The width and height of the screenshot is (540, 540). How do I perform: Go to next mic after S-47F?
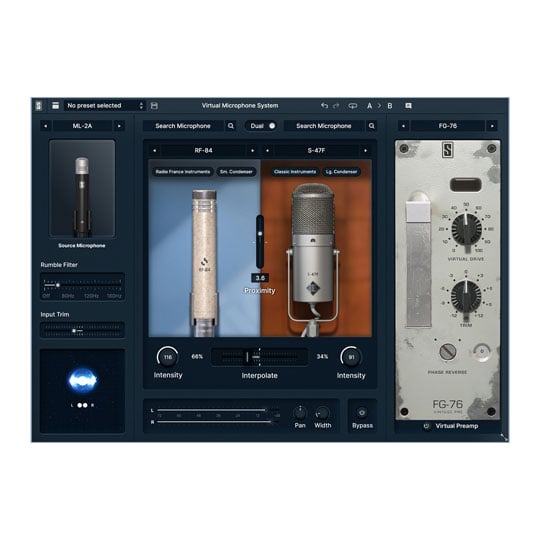pyautogui.click(x=365, y=150)
